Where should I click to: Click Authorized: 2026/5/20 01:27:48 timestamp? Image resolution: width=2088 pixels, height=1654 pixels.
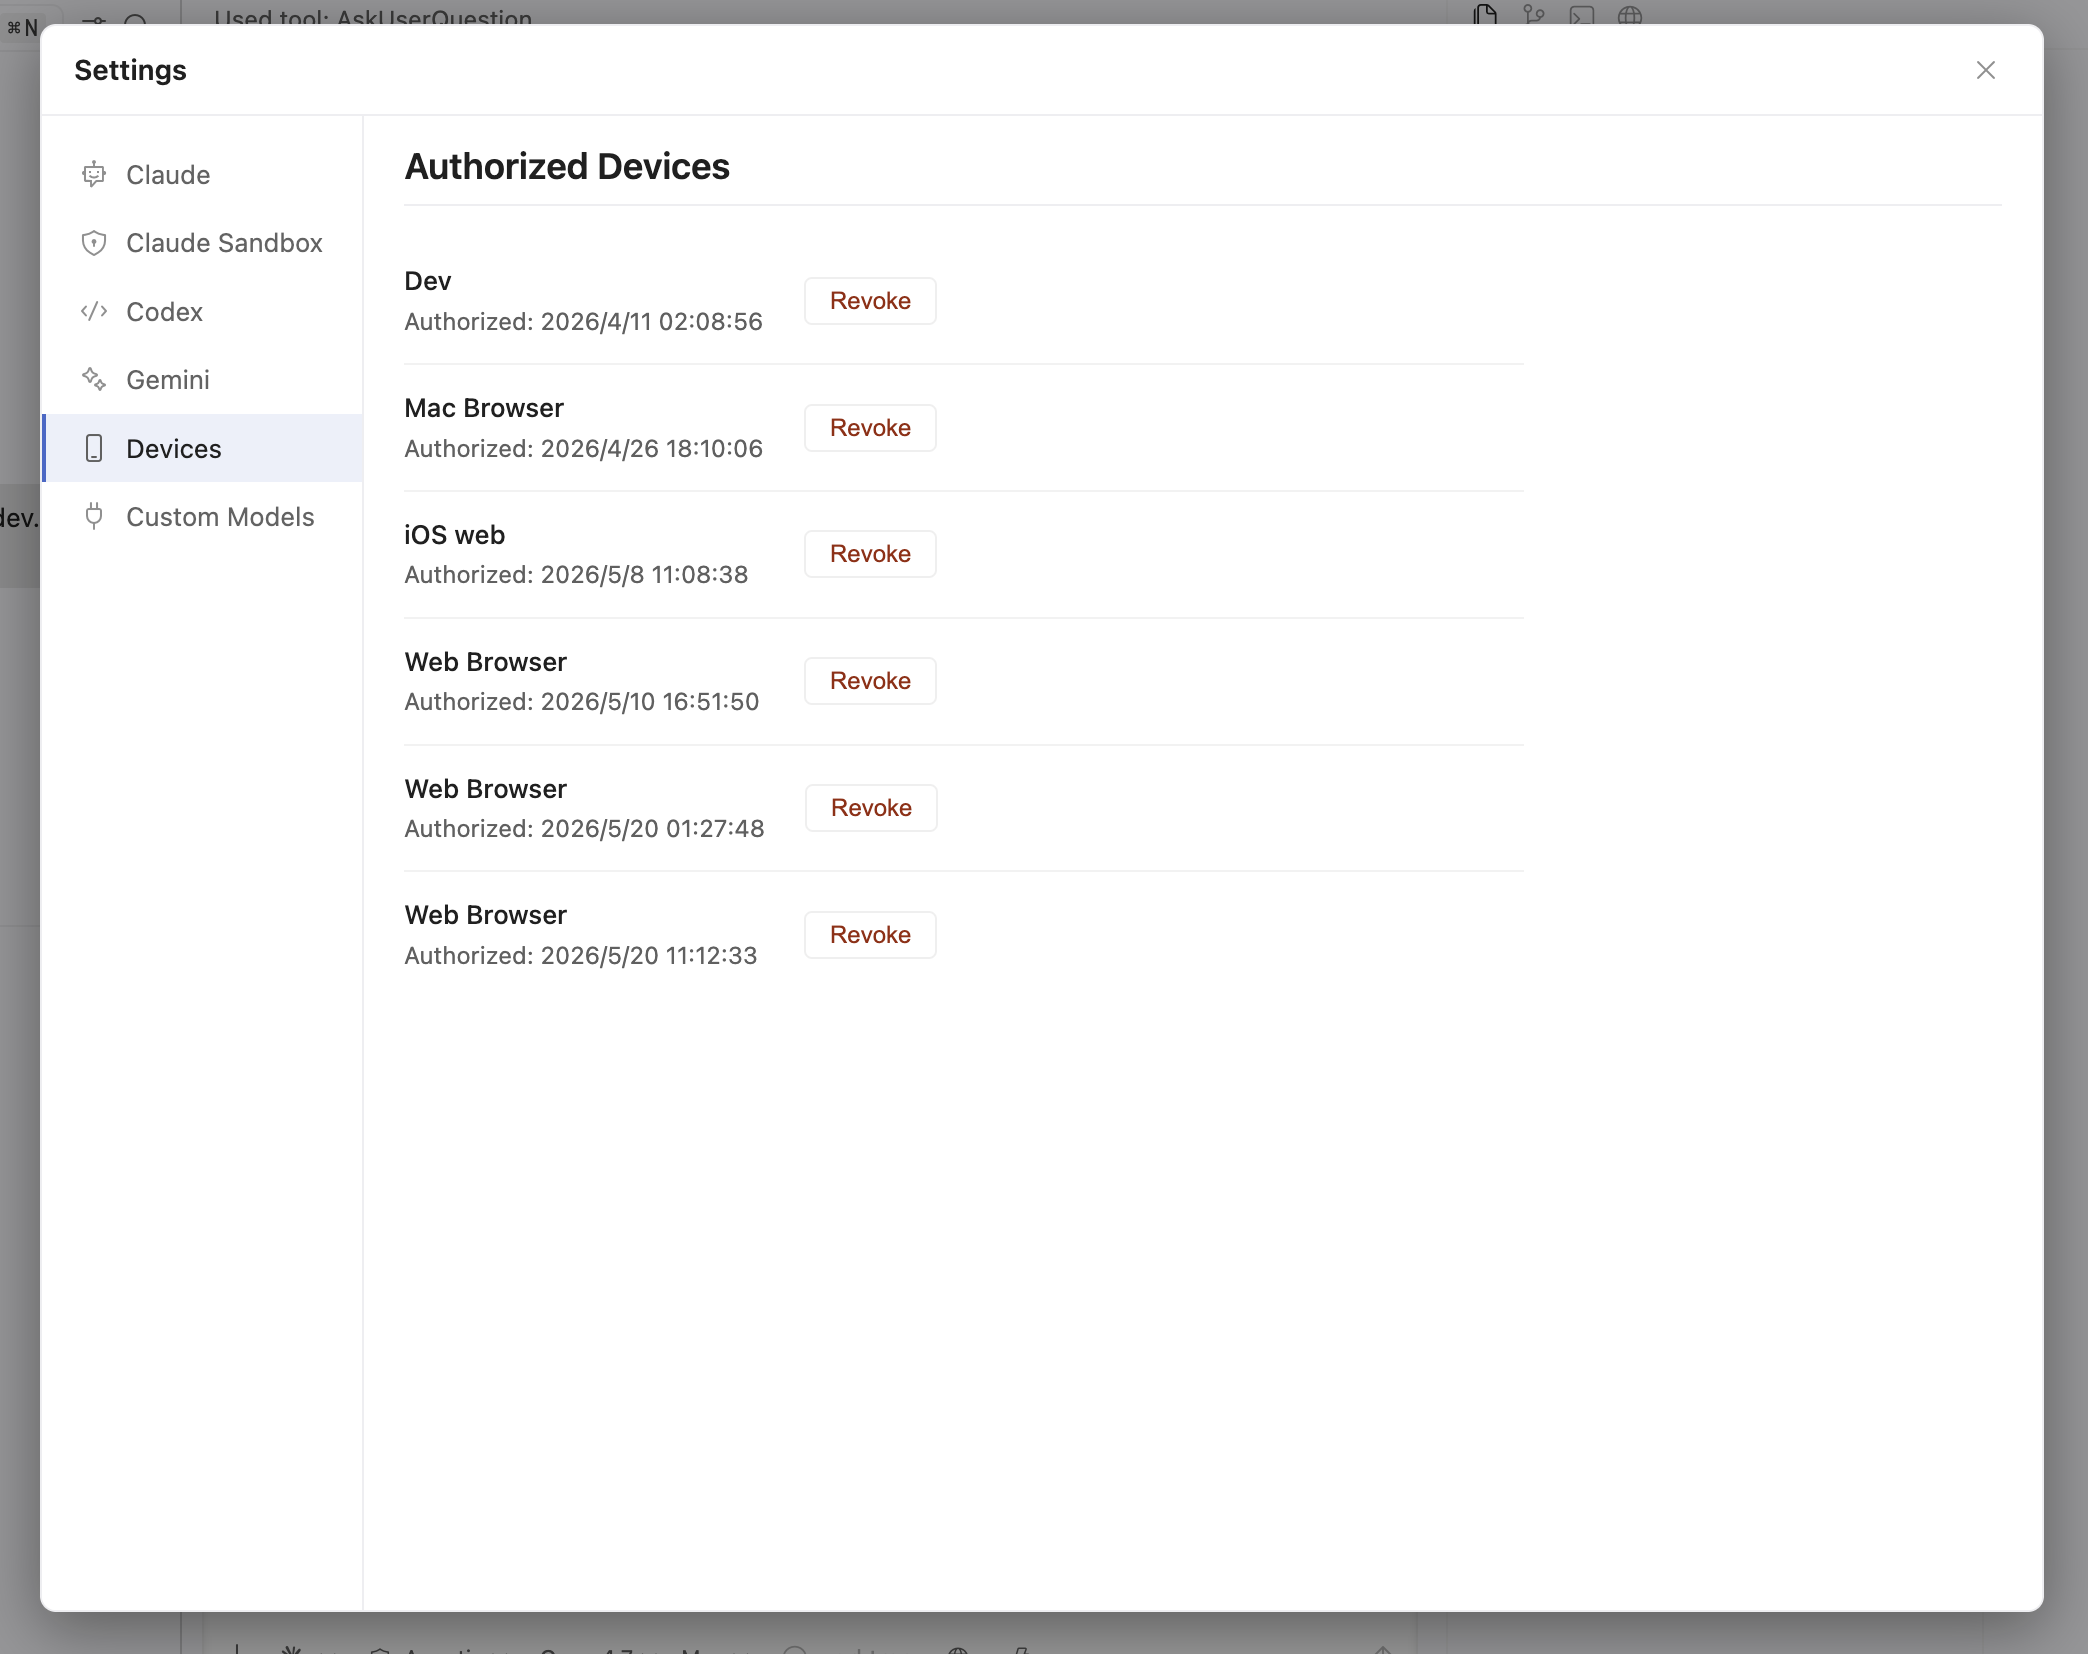coord(584,829)
